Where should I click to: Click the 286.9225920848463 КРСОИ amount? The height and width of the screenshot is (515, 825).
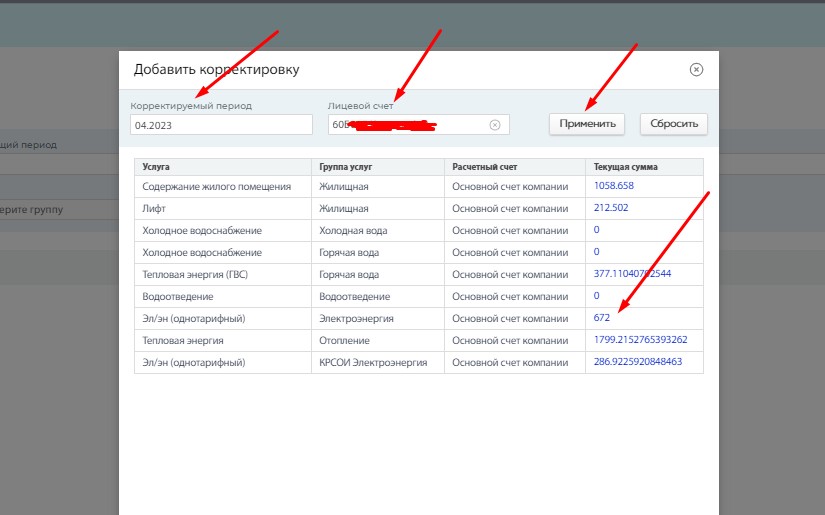tap(637, 362)
